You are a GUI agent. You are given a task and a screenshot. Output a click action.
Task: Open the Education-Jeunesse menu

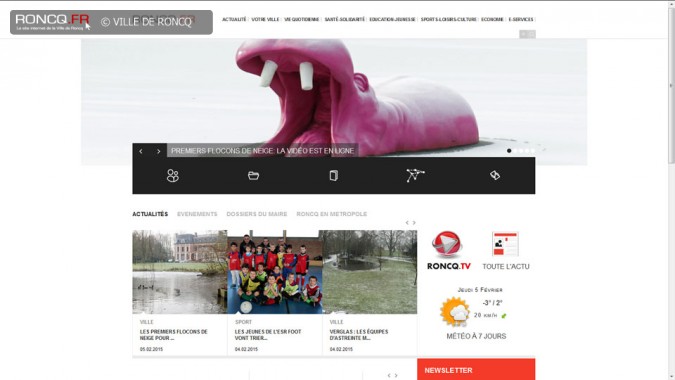coord(393,19)
